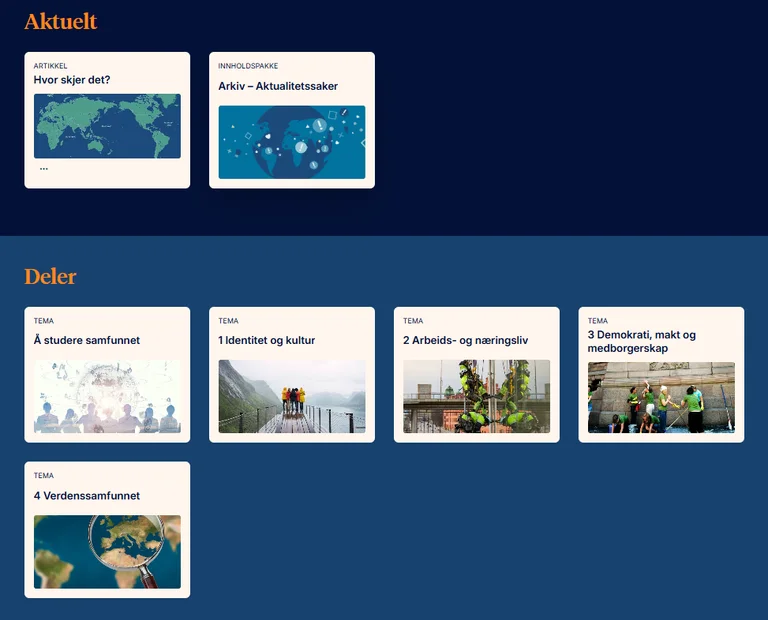Click the magnifying glass over map thumbnail
The width and height of the screenshot is (768, 620).
[x=107, y=552]
